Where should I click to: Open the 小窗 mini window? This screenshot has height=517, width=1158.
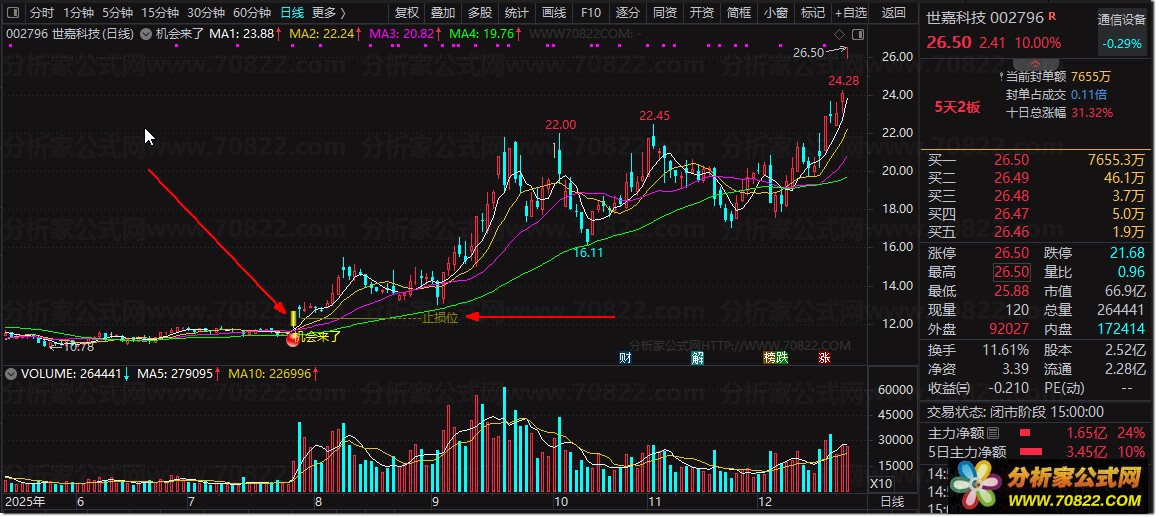[775, 13]
